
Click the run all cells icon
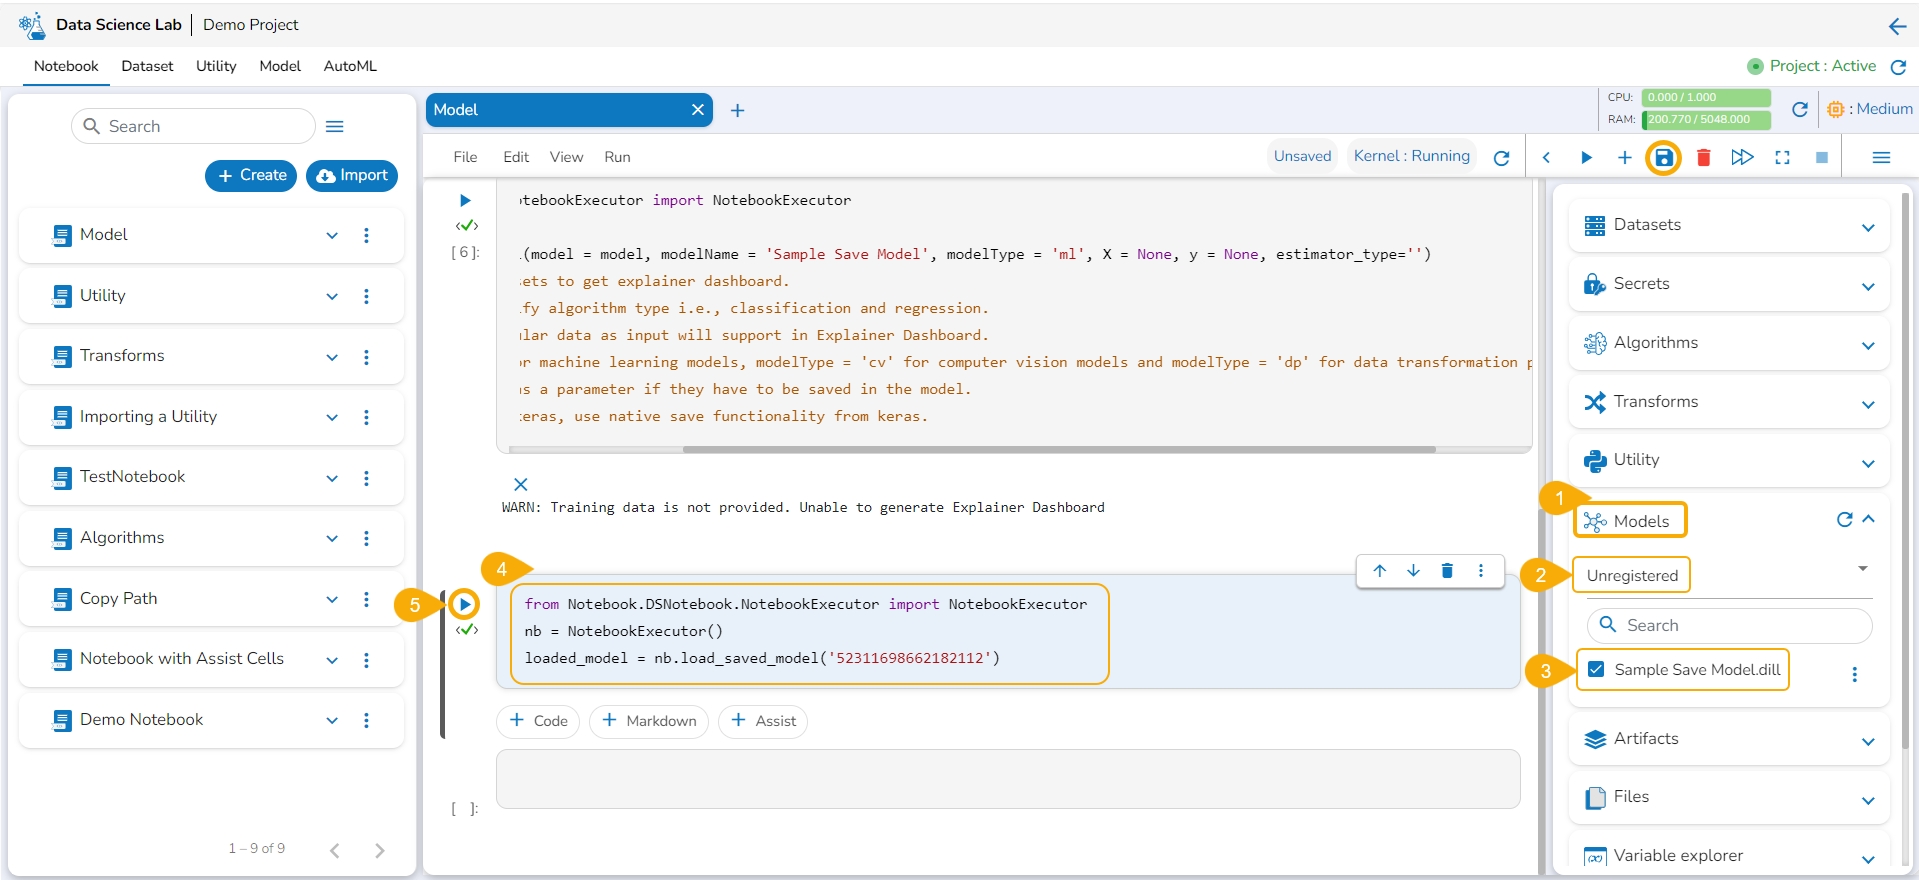[1742, 158]
